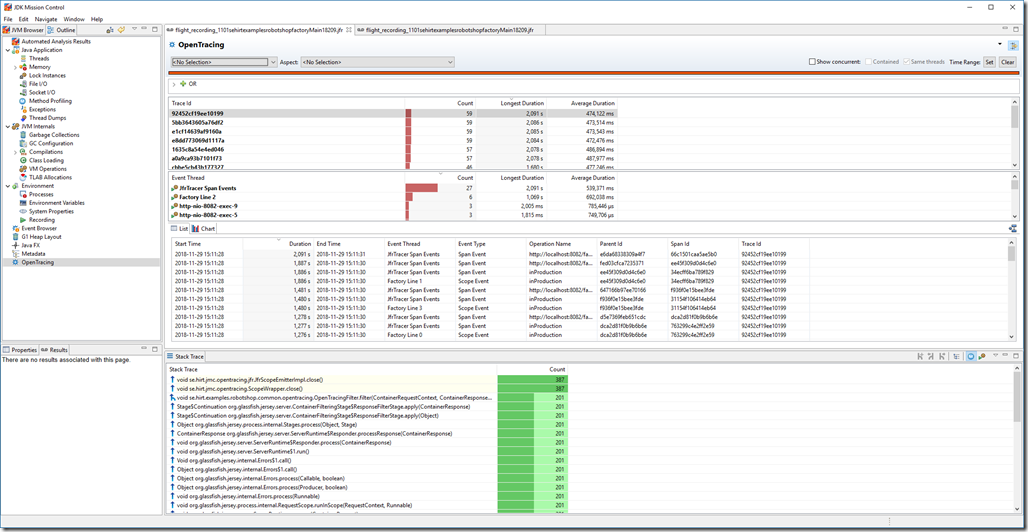Click the first frame-grouping icon in Stack Trace toolbar
Viewport: 1028px width, 532px height.
point(920,356)
